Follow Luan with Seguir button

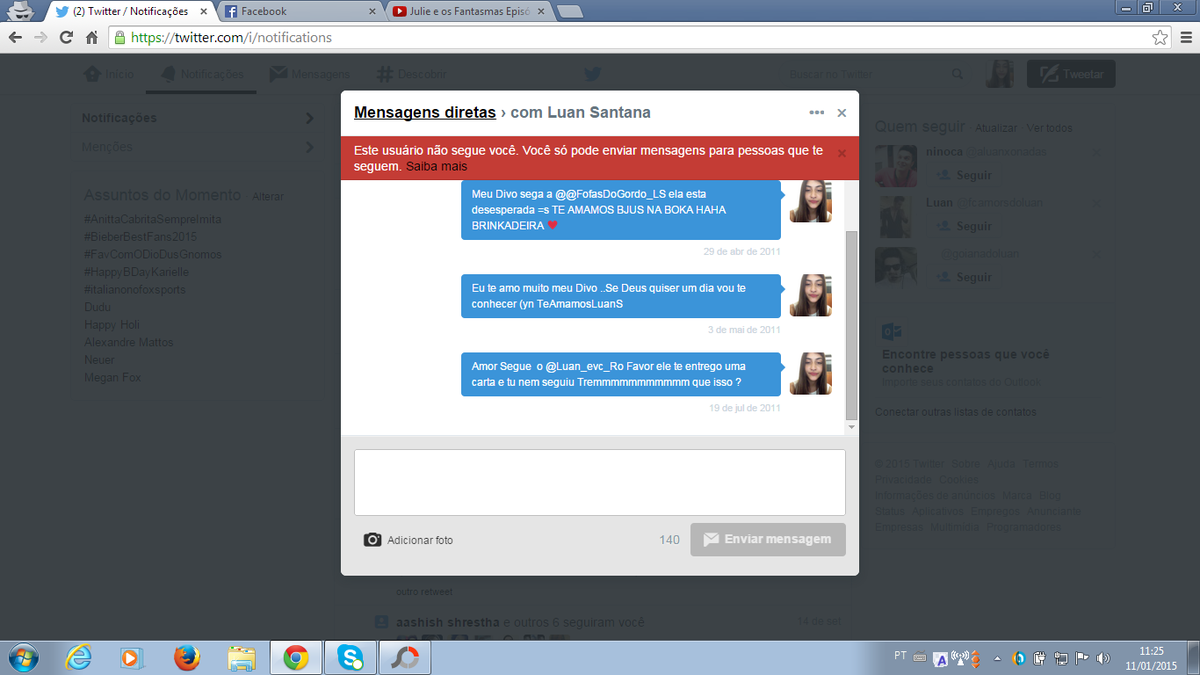click(x=964, y=226)
